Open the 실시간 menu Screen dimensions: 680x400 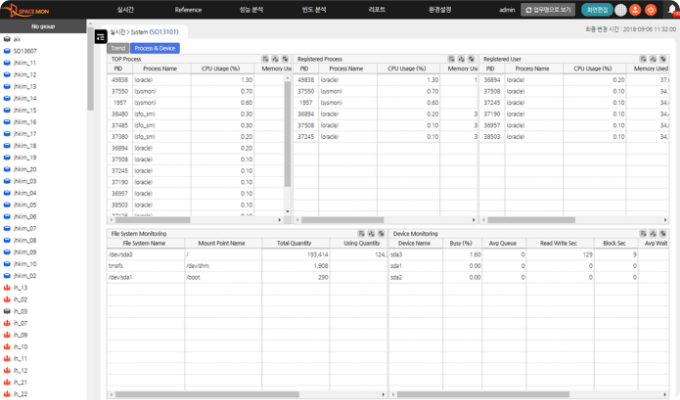coord(125,9)
